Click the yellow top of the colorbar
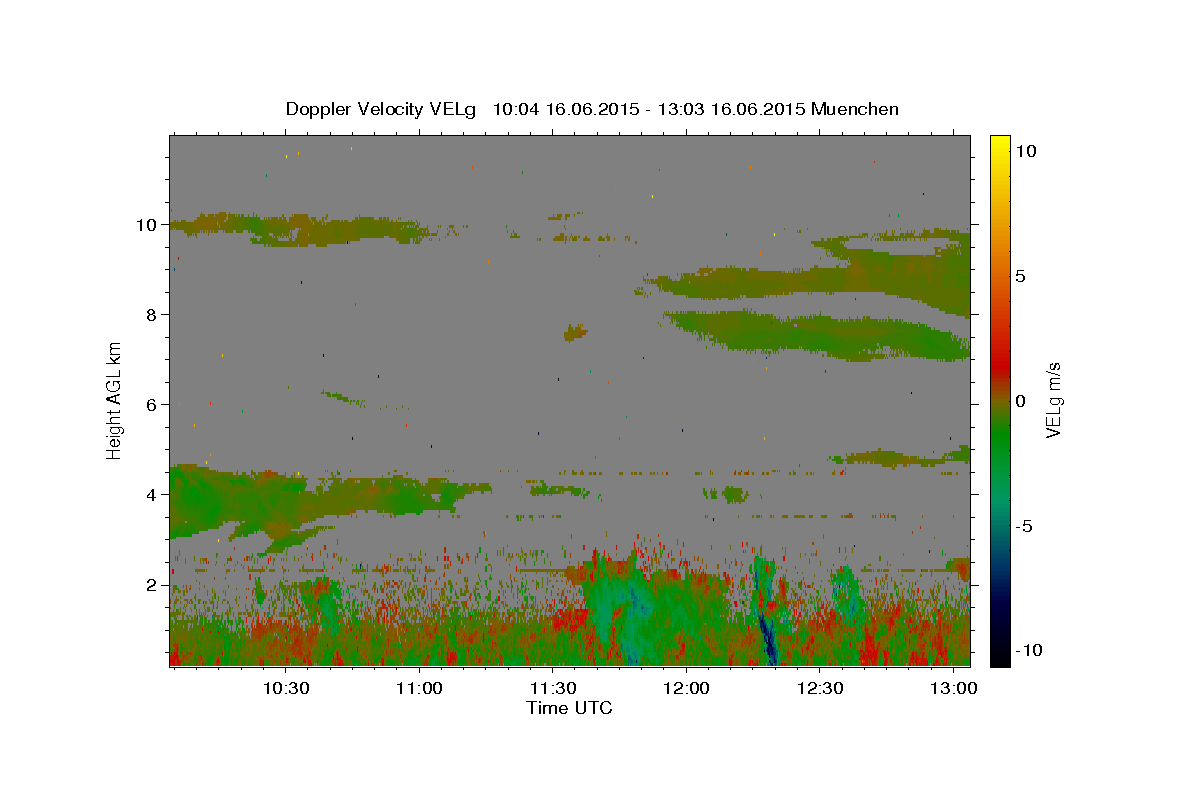 (1000, 143)
